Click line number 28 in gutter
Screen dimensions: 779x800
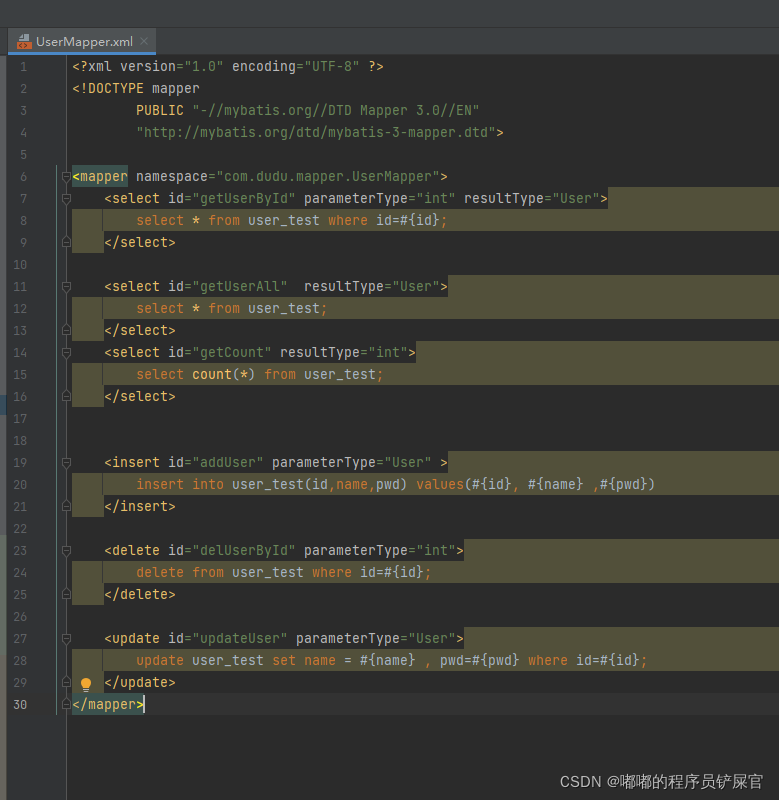click(20, 661)
